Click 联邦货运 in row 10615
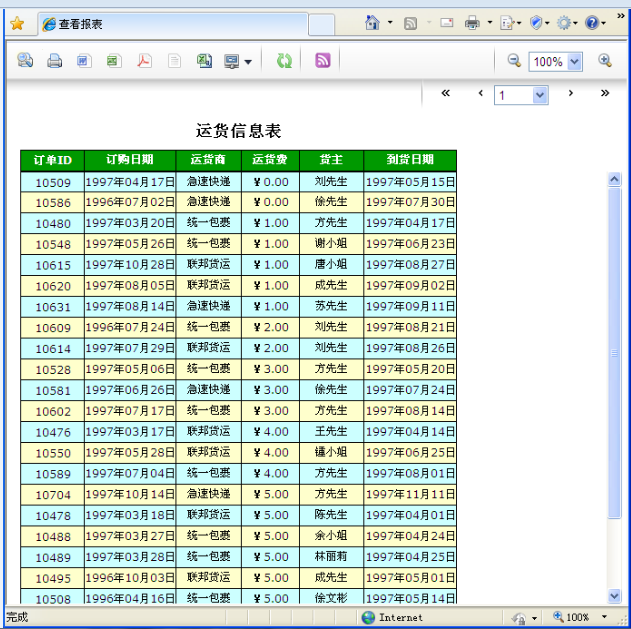Screen dimensions: 631x629 pos(208,264)
